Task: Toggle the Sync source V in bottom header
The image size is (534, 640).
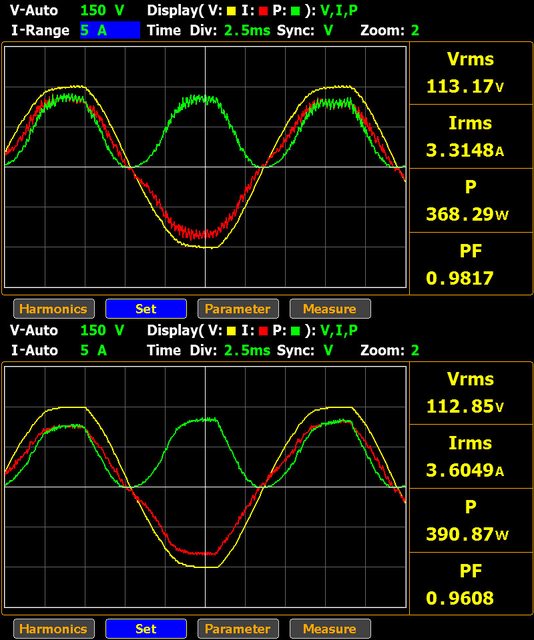Action: [x=328, y=351]
